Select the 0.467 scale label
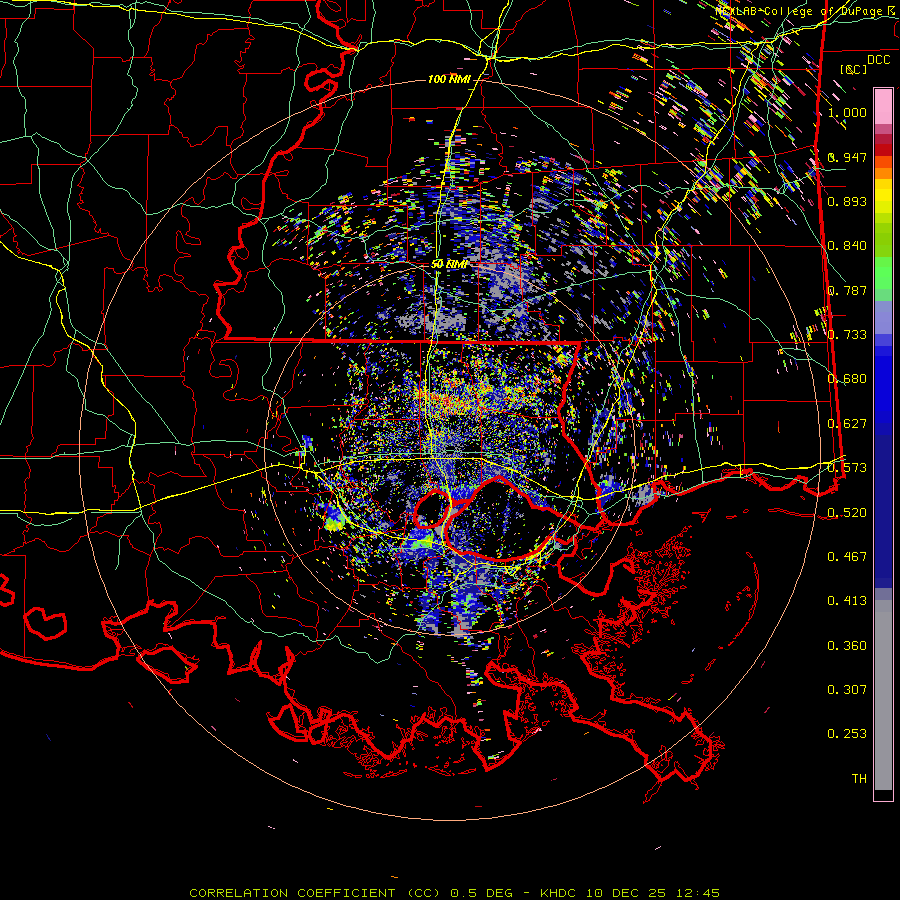 pyautogui.click(x=847, y=557)
